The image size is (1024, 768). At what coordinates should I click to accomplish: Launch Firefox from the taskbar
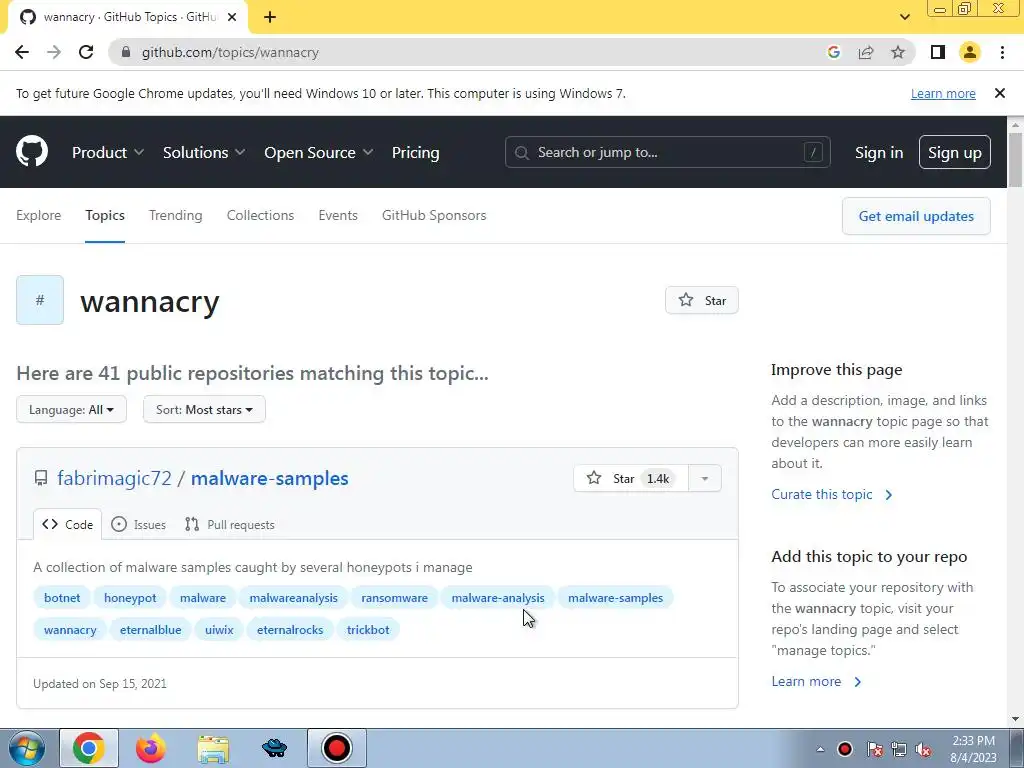151,748
